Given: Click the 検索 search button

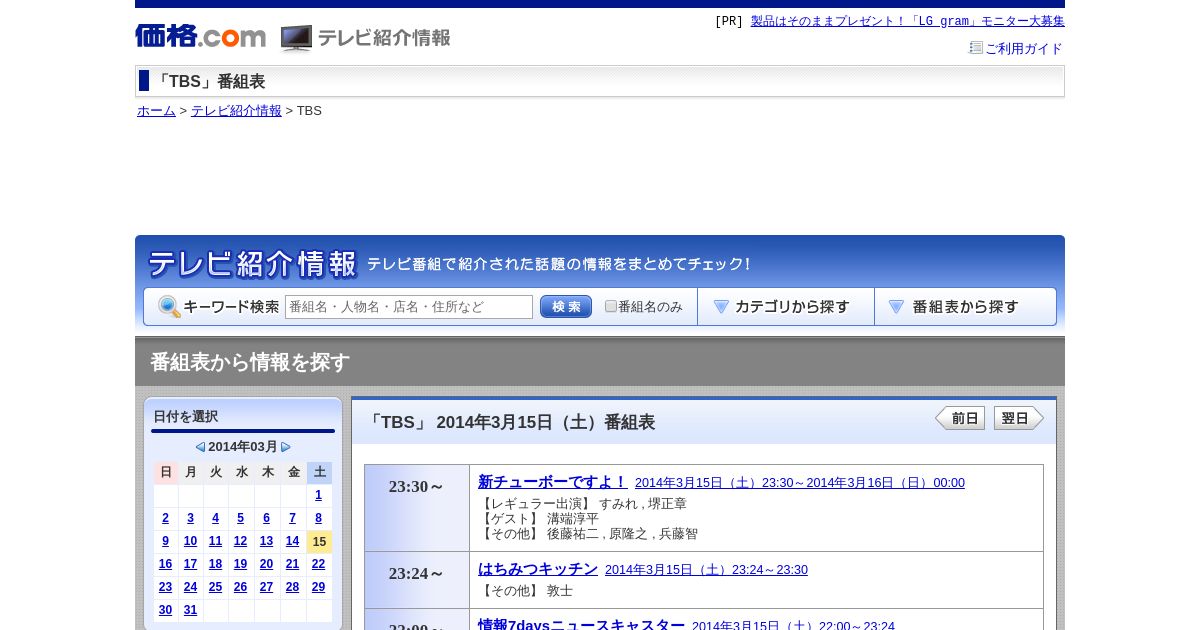Looking at the screenshot, I should [566, 307].
